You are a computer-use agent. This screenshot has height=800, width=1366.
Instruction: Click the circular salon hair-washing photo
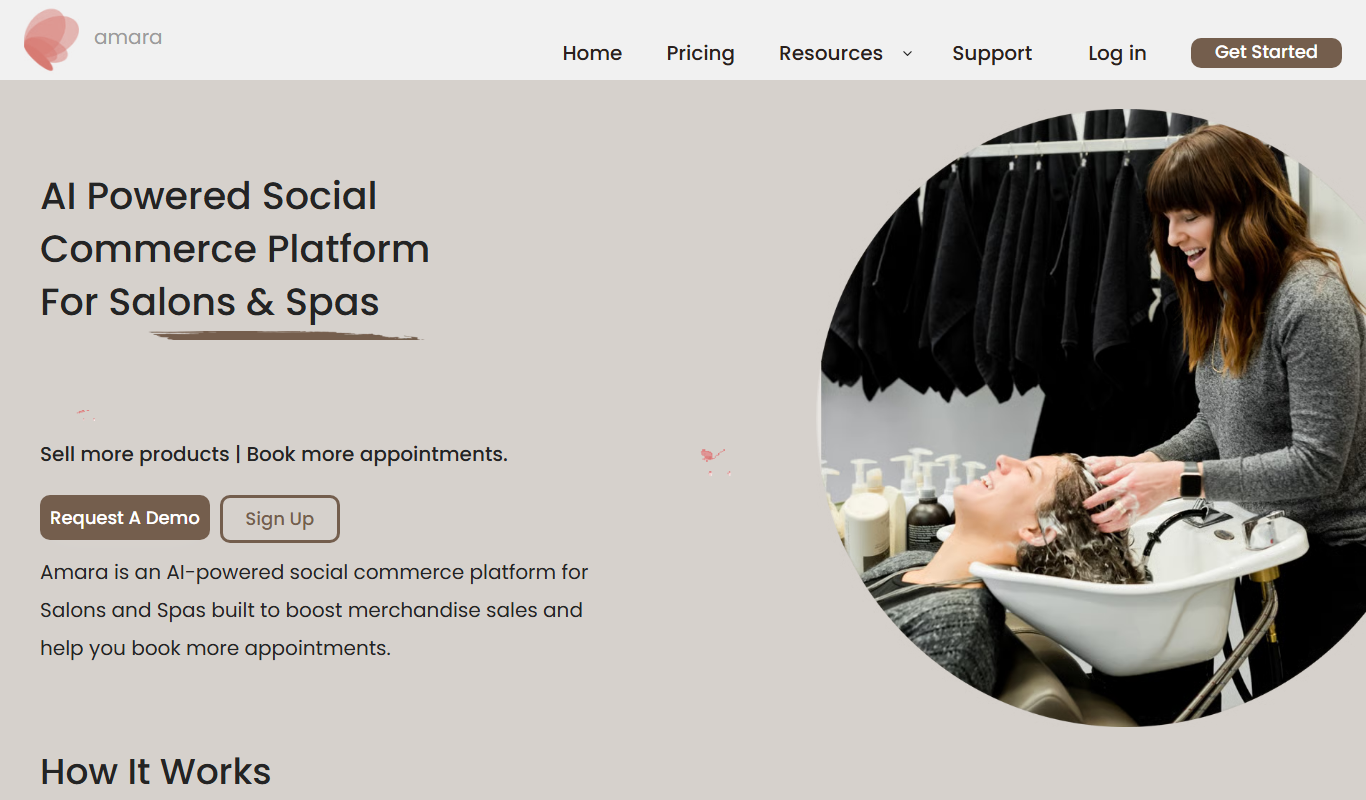(x=1093, y=418)
